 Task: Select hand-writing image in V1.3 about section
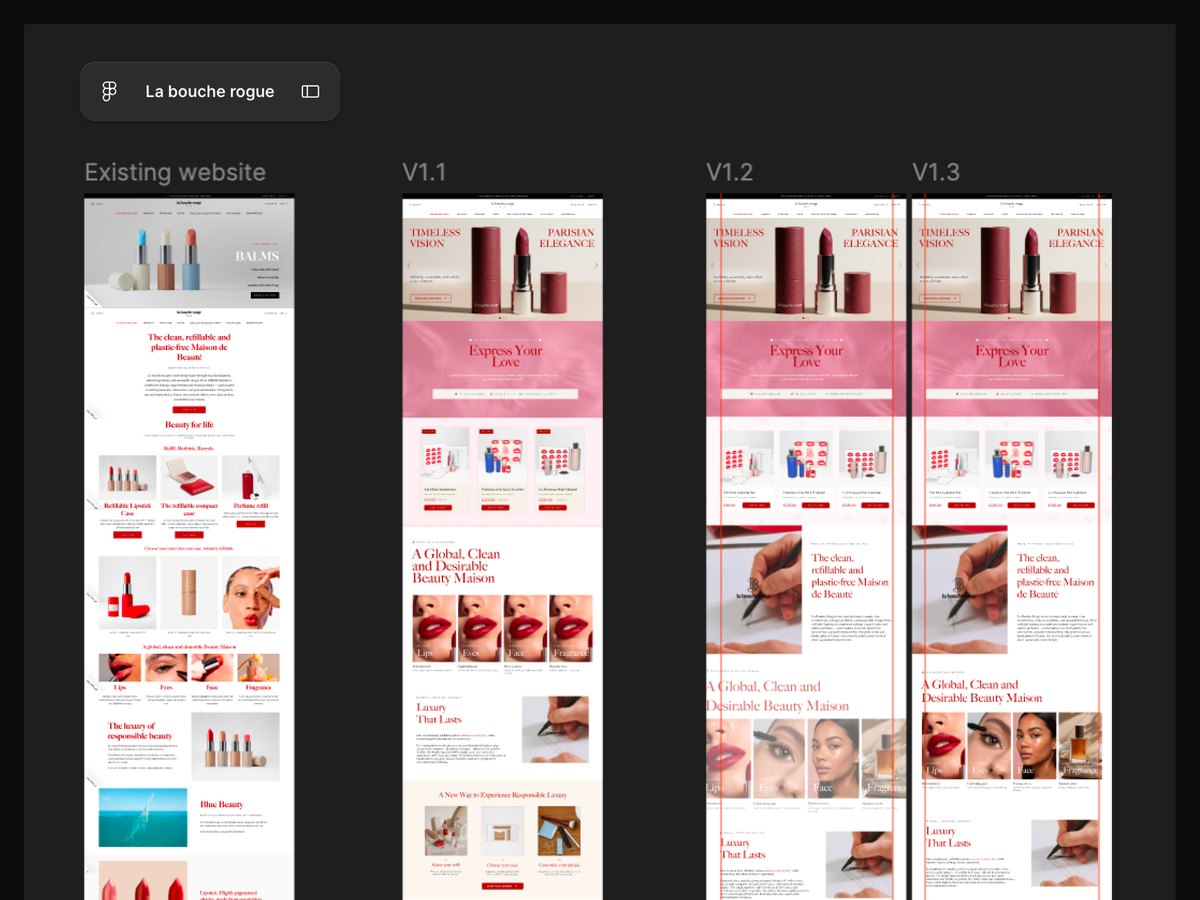[x=960, y=590]
